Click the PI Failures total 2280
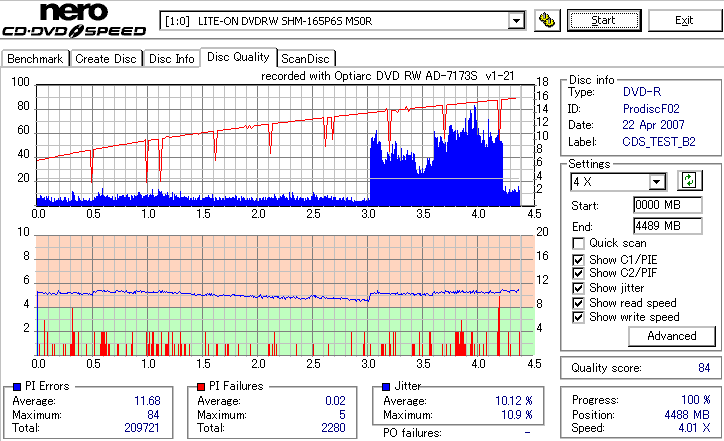 tap(333, 428)
